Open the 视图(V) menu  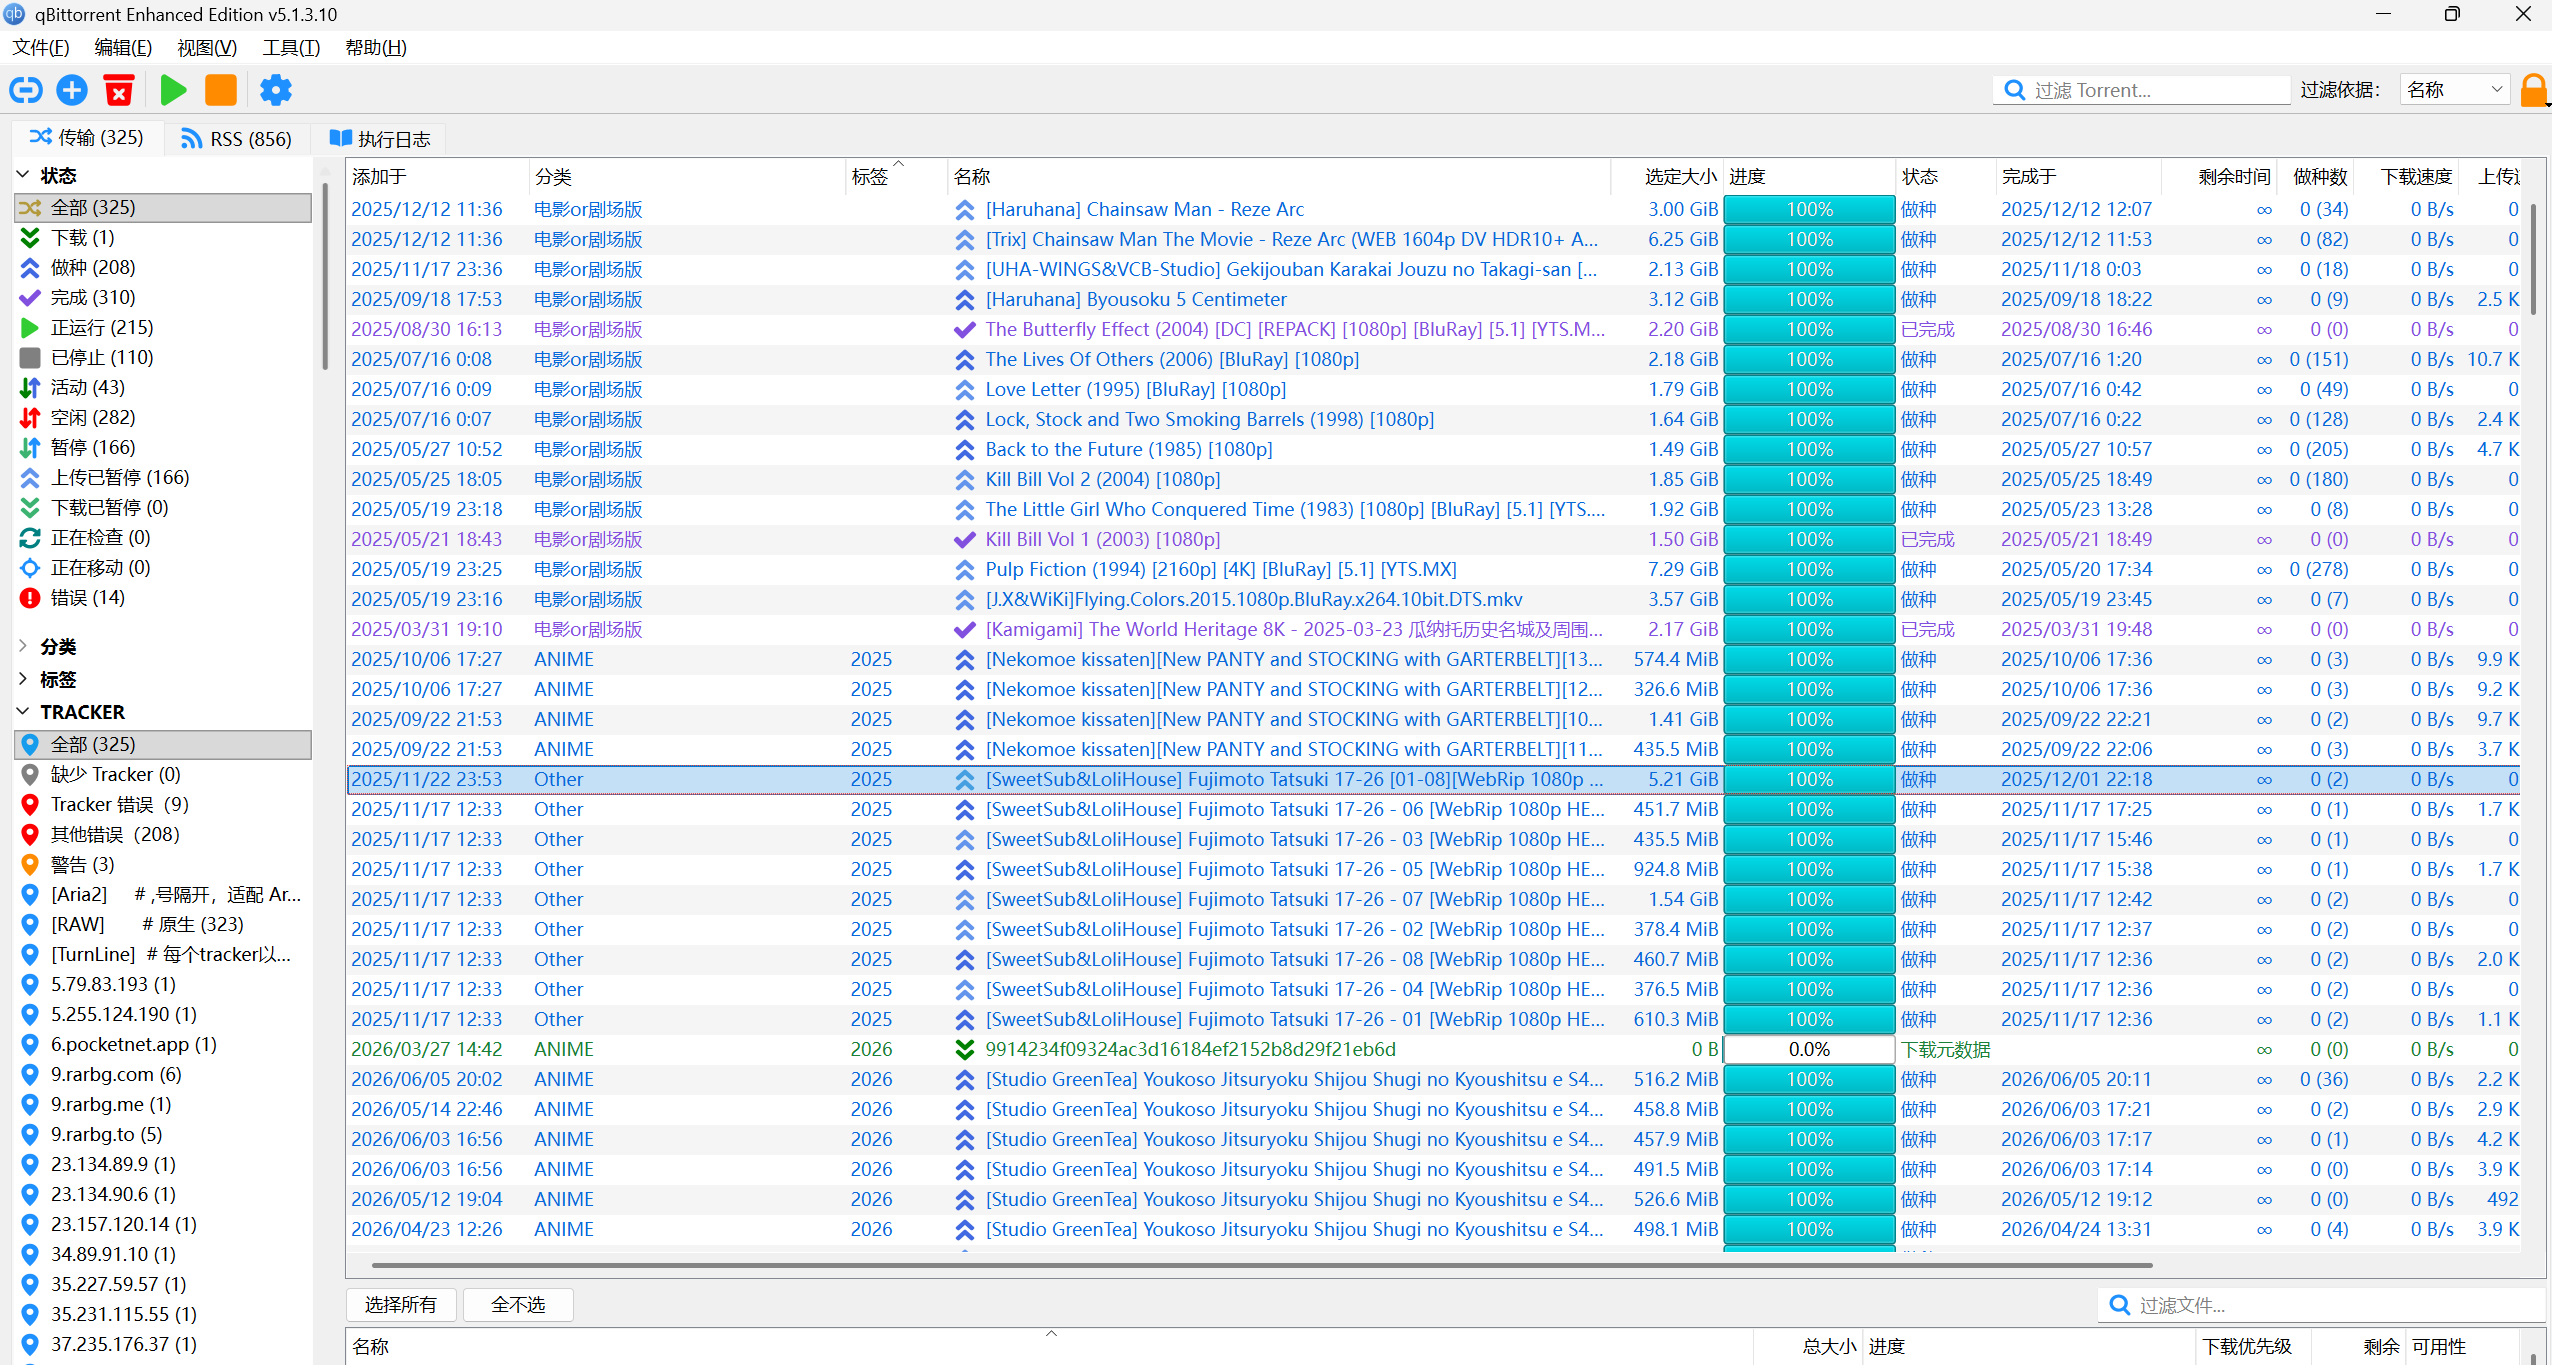coord(207,48)
